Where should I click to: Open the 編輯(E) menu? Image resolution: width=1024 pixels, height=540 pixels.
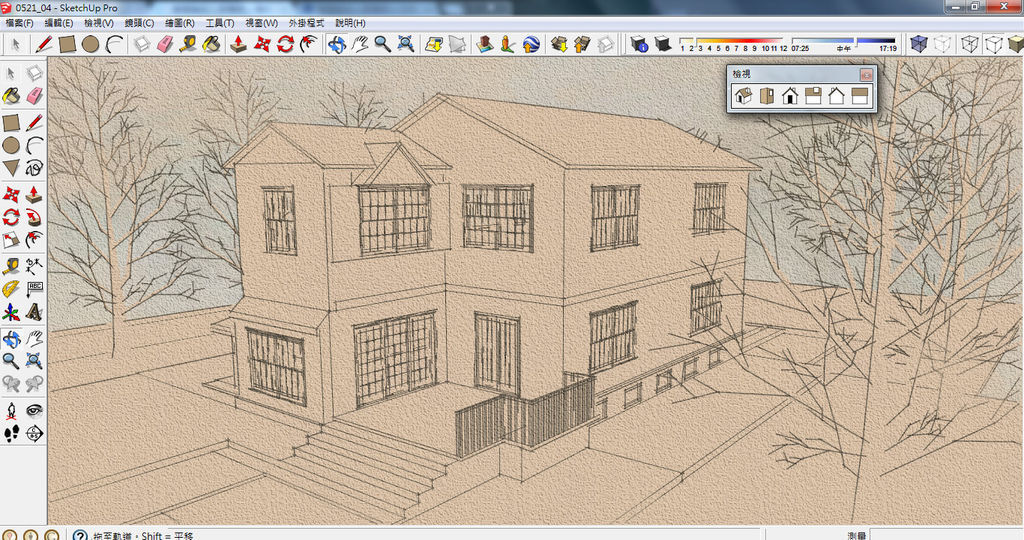[x=59, y=23]
